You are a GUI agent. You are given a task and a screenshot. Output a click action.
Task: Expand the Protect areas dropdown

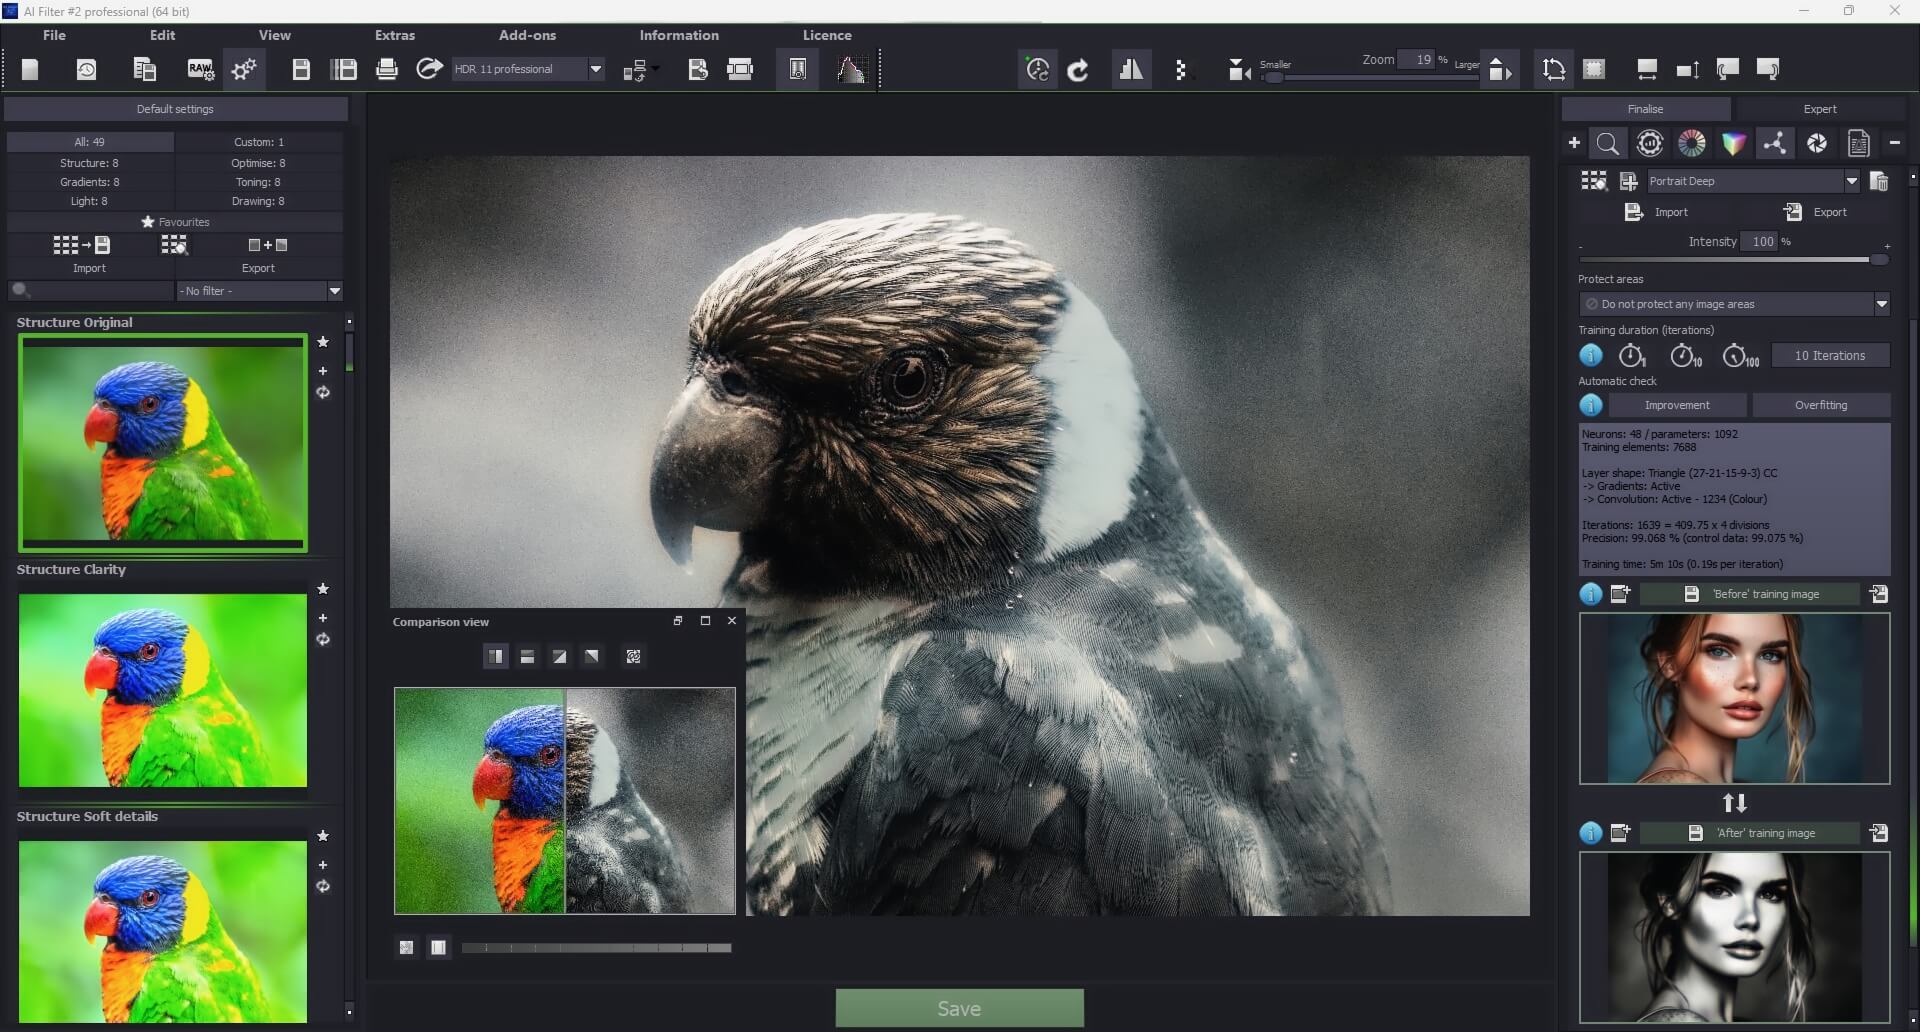[1882, 303]
